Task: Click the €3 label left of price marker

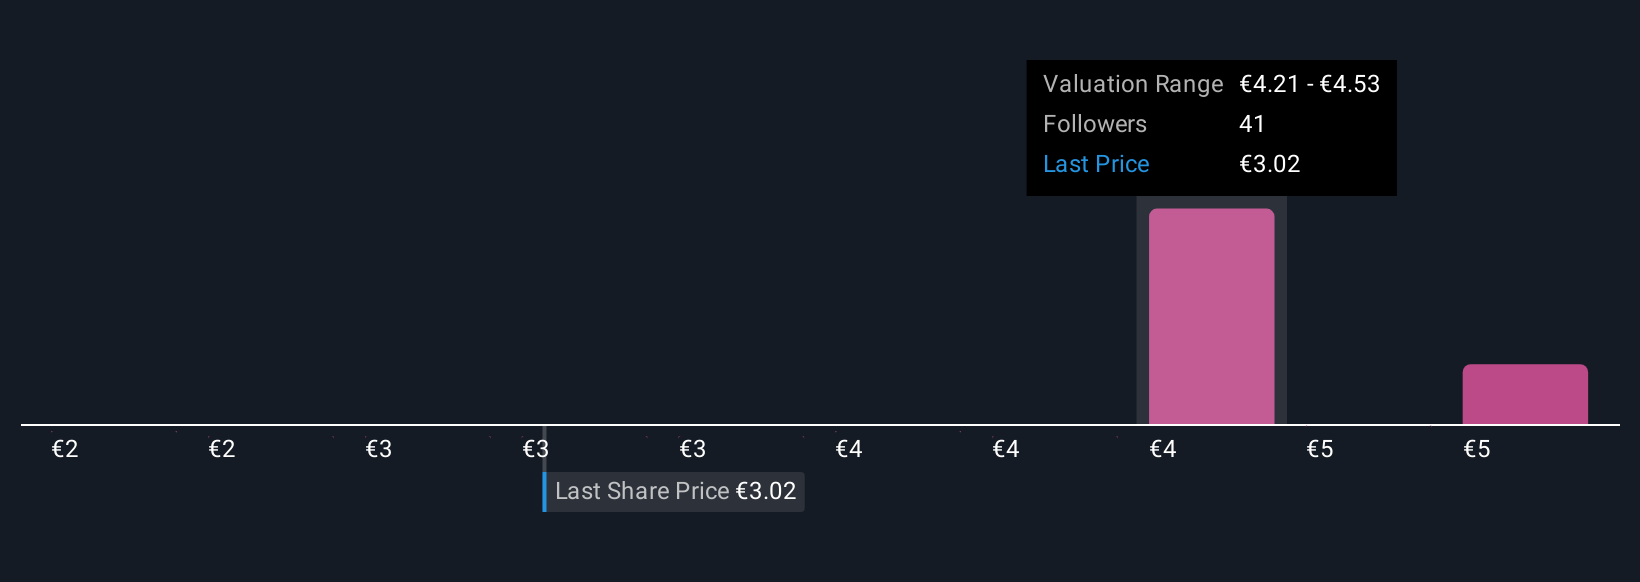Action: (379, 449)
